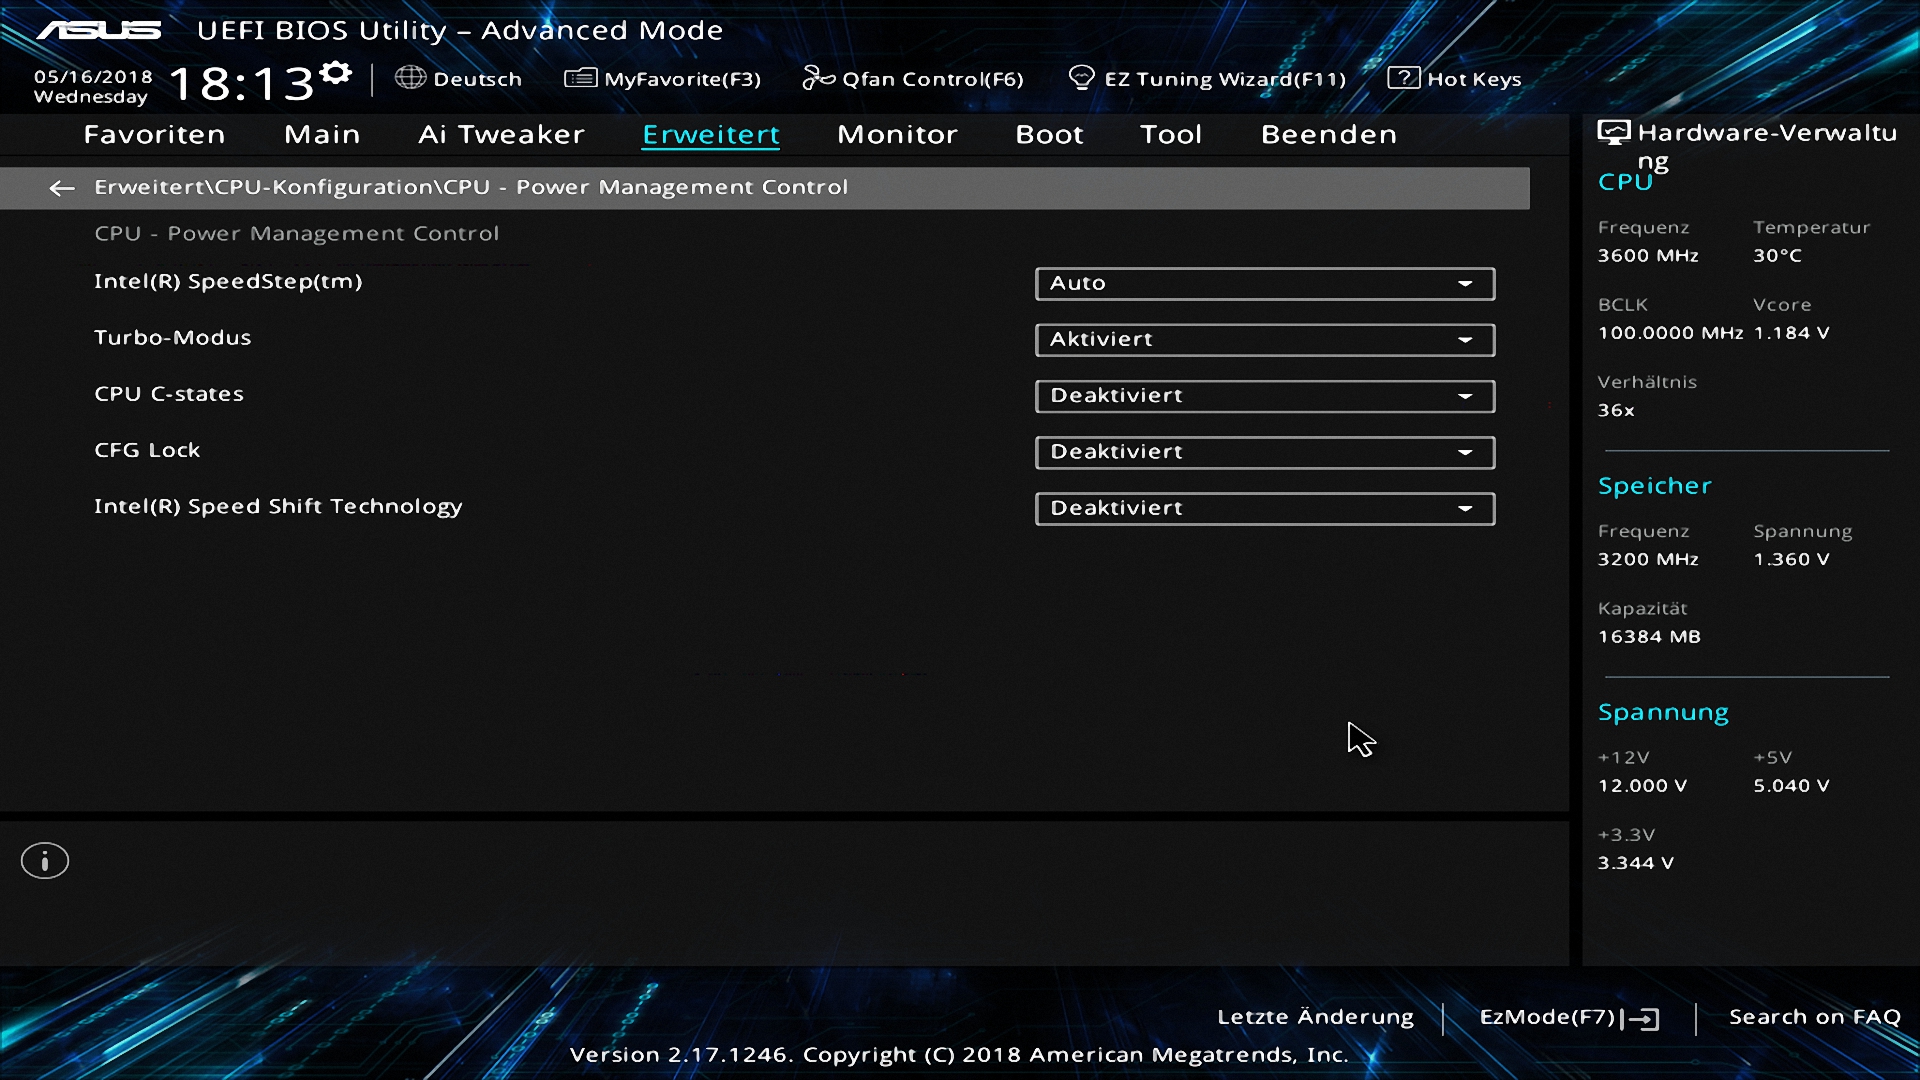Open MyFavorite list icon
The height and width of the screenshot is (1080, 1920).
[580, 78]
